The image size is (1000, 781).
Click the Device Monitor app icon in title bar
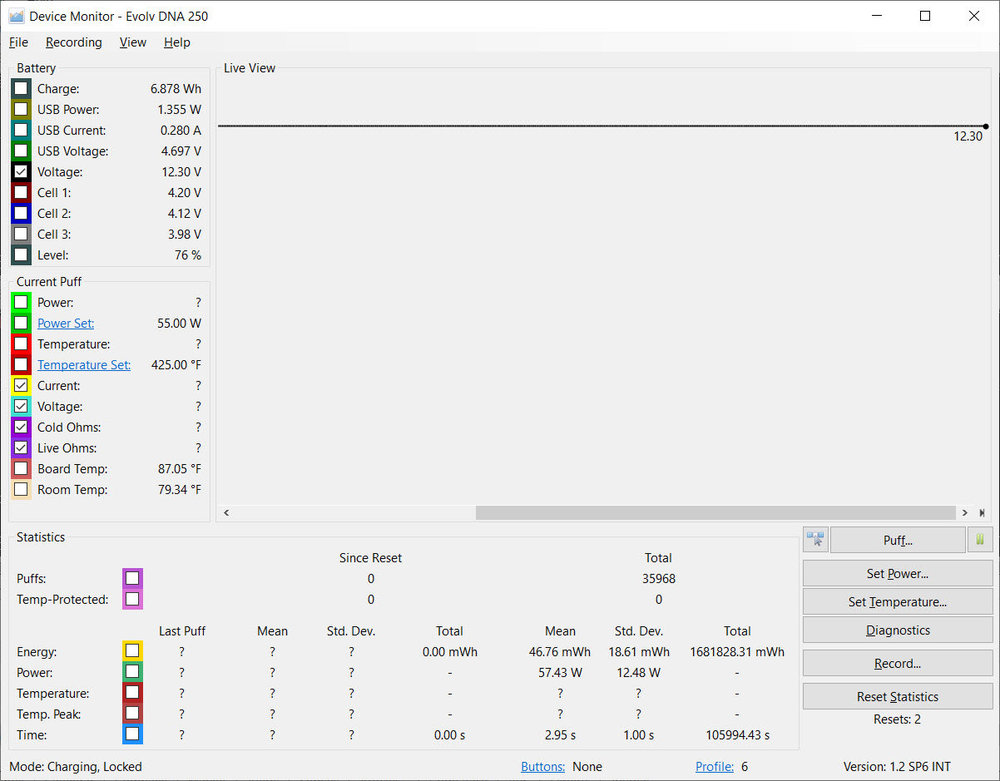pos(16,17)
